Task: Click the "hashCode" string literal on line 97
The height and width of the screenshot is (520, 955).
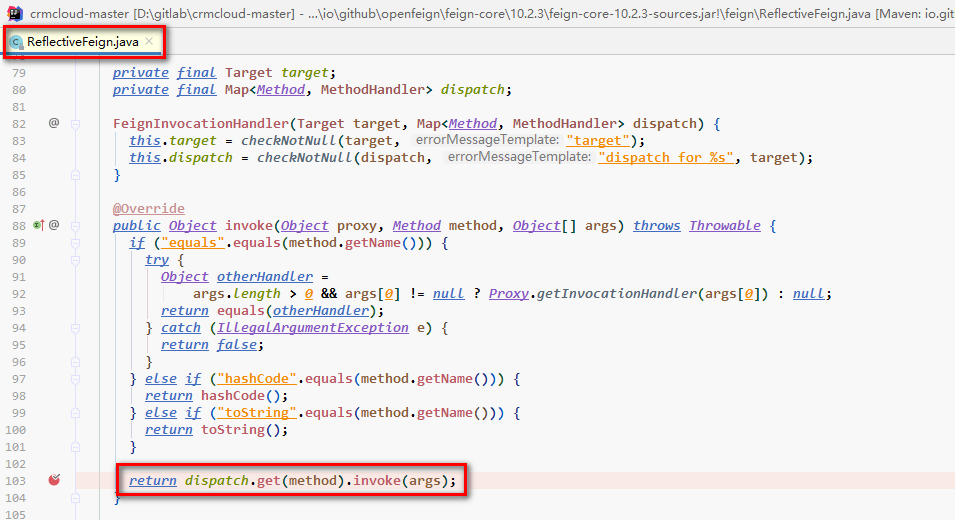Action: click(x=257, y=379)
